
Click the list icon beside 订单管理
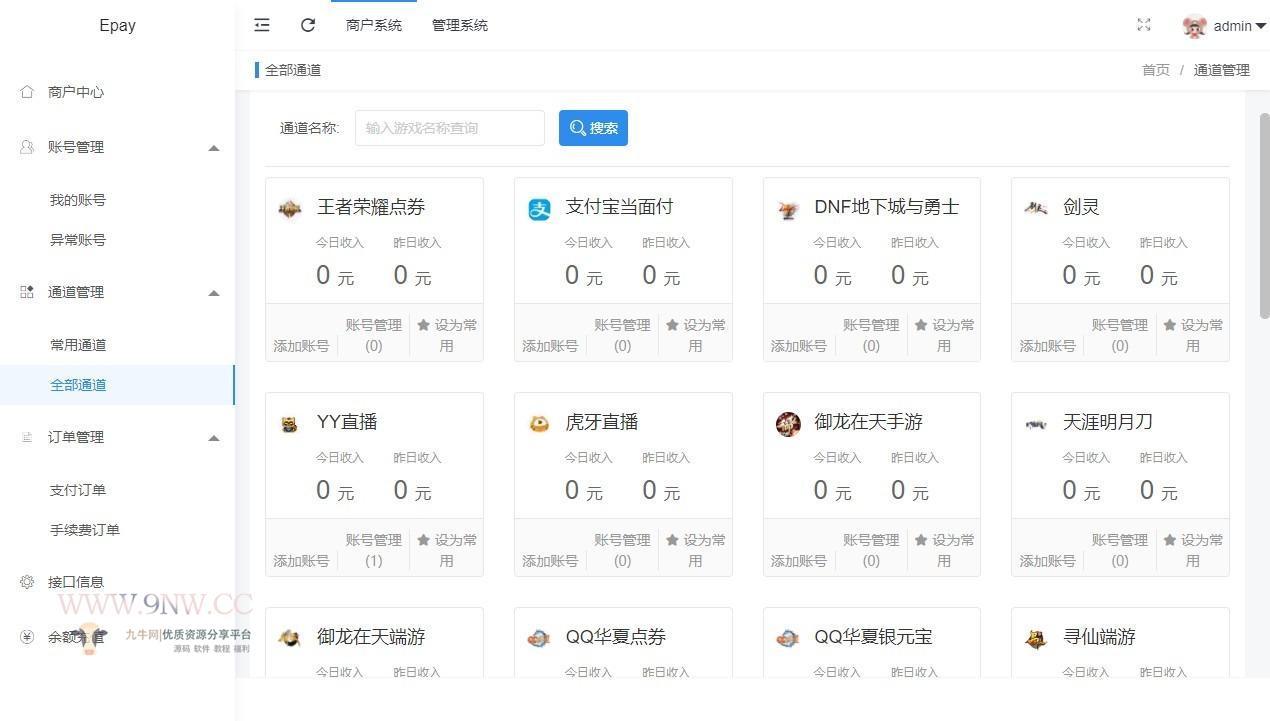[x=27, y=437]
